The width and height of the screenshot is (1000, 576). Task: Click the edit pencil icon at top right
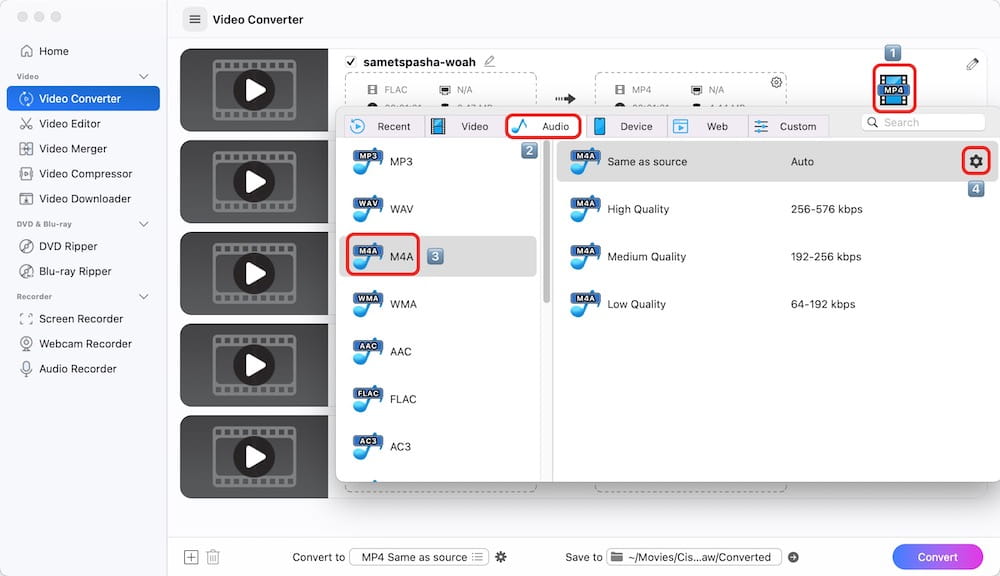pos(972,64)
